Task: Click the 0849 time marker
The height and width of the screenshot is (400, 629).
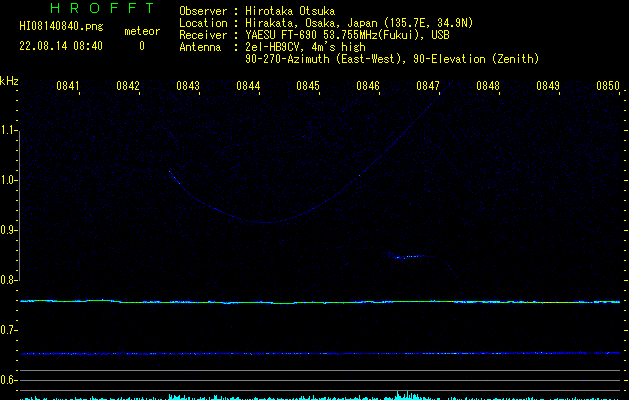Action: (x=548, y=86)
